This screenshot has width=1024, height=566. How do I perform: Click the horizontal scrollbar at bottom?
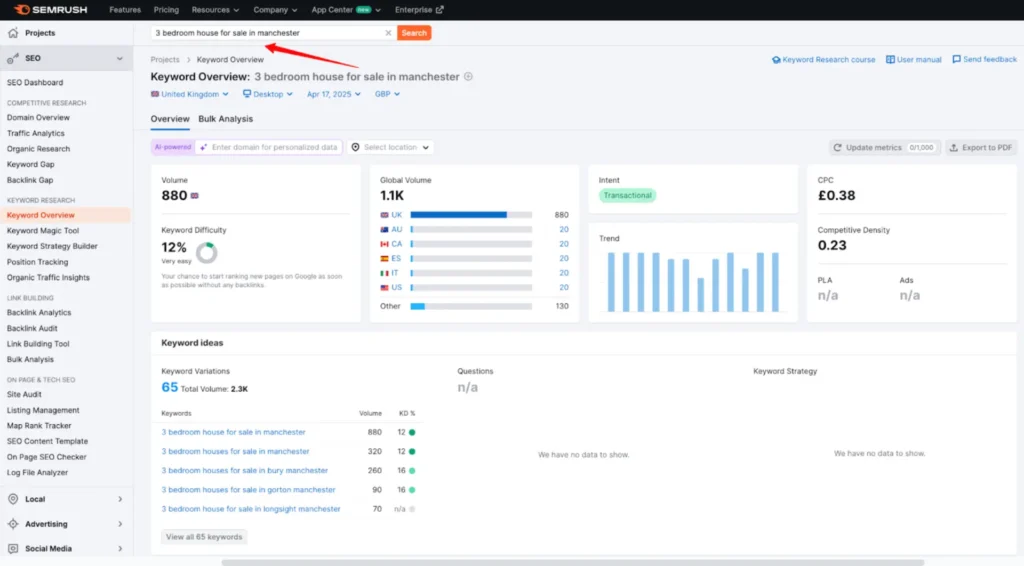(573, 562)
